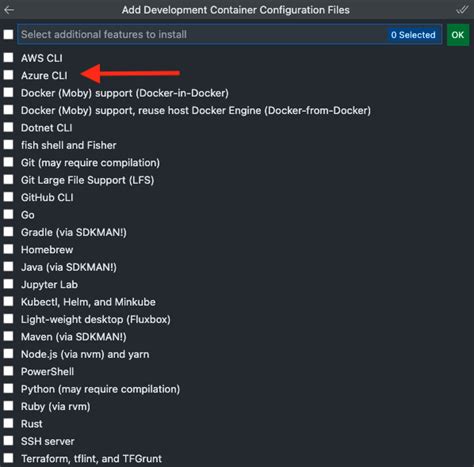The height and width of the screenshot is (467, 474).
Task: Select the 'AWS CLI' list label
Action: pyautogui.click(x=42, y=58)
